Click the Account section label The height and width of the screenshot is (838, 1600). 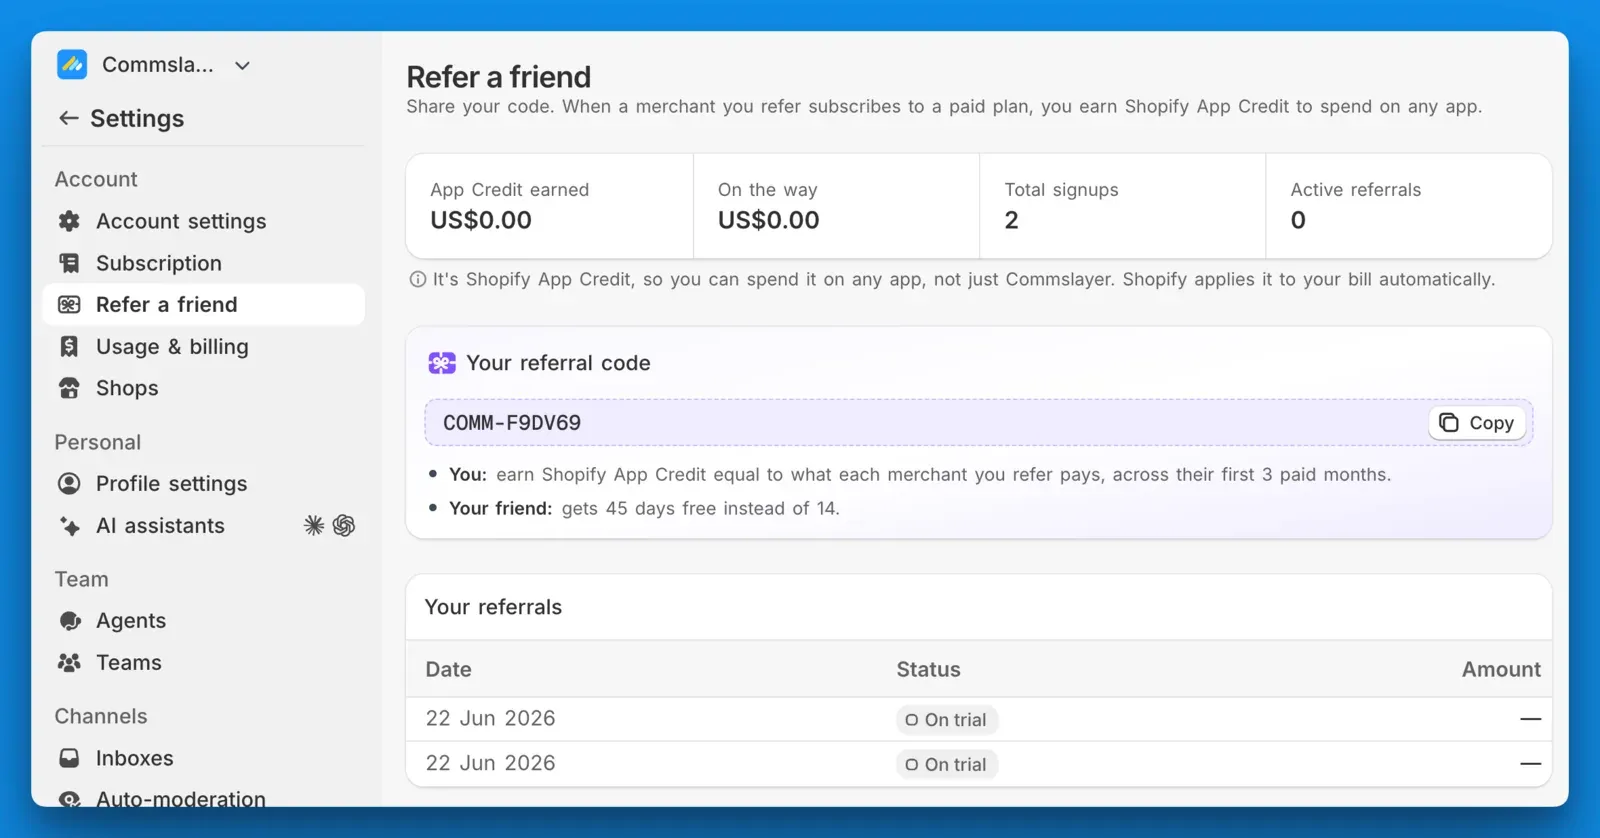pos(96,180)
